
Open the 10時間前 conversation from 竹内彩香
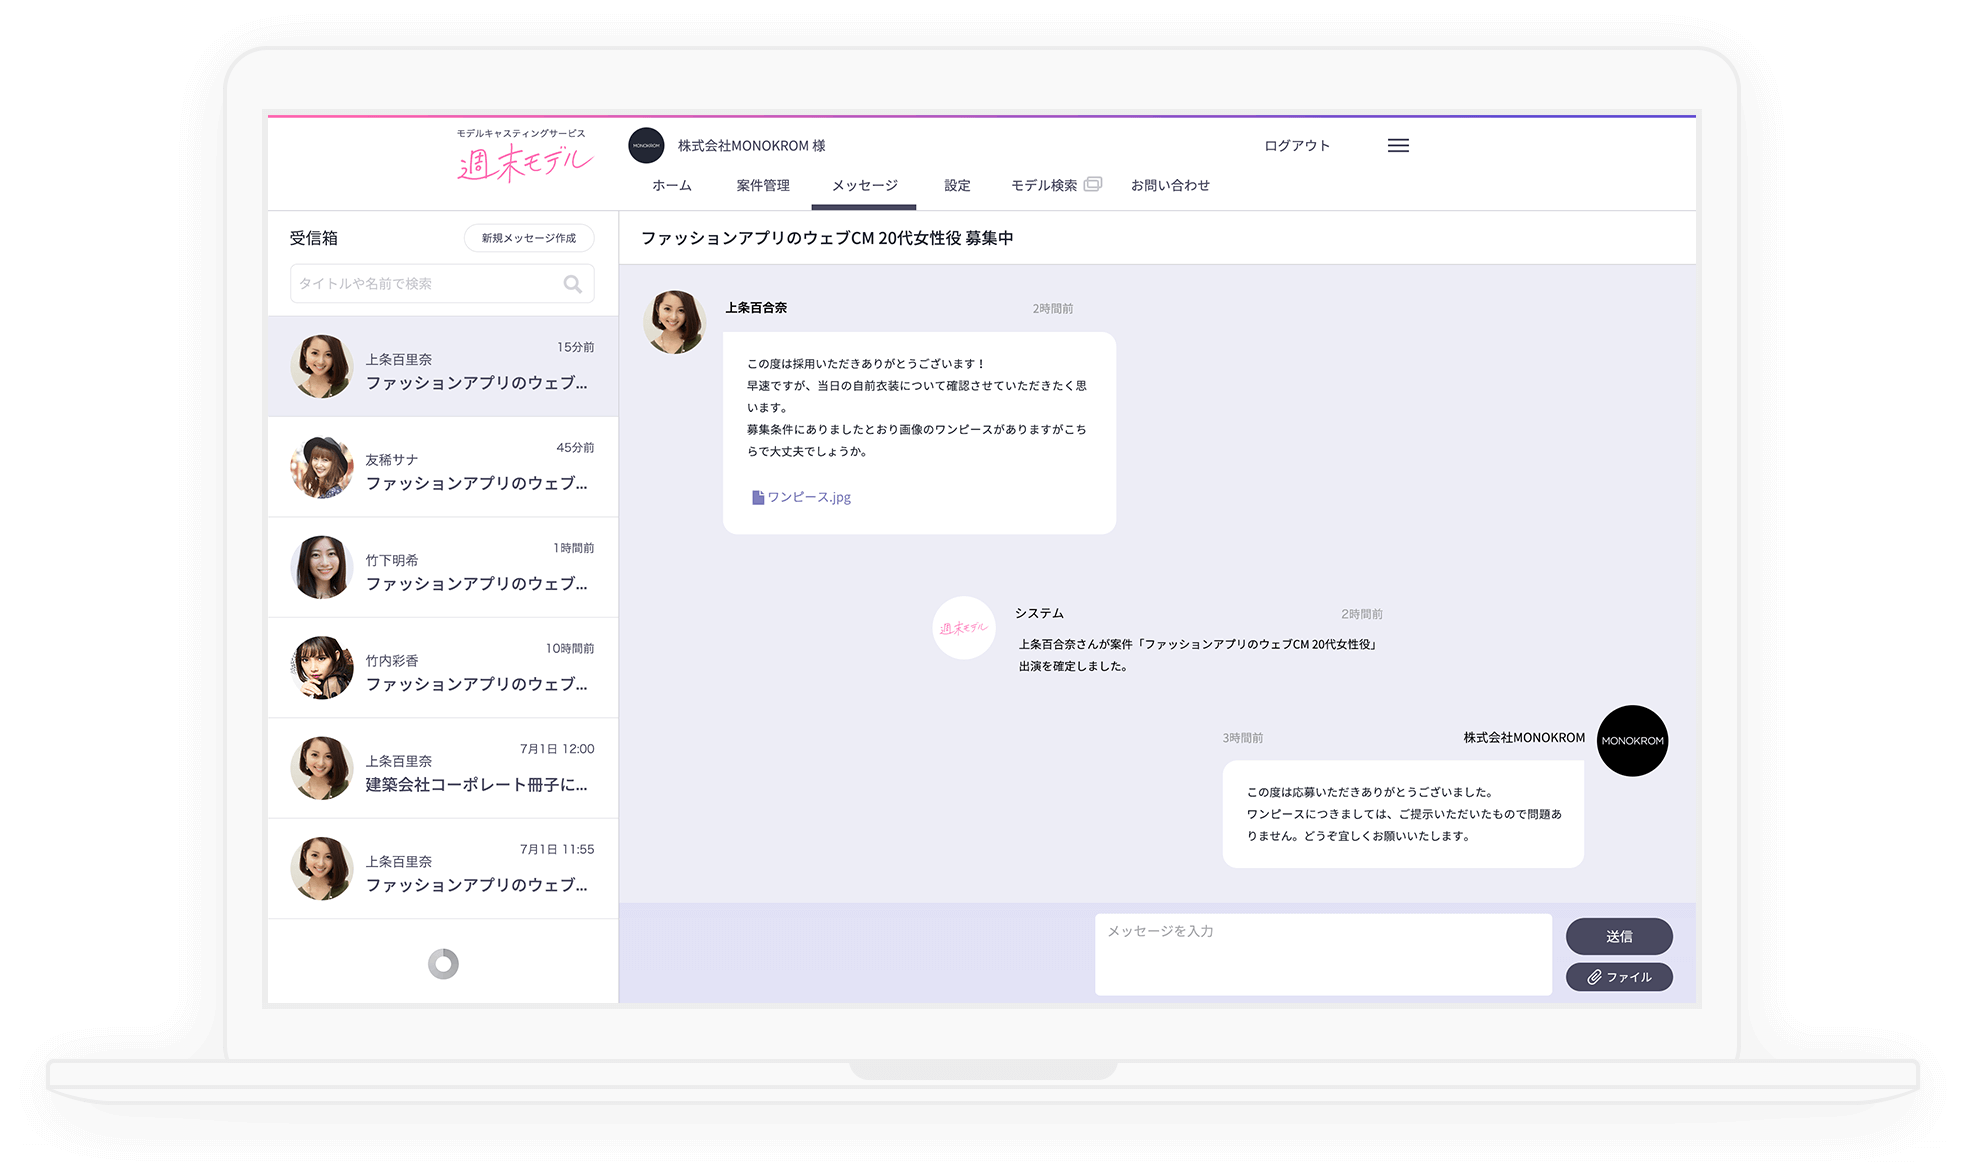tap(443, 668)
